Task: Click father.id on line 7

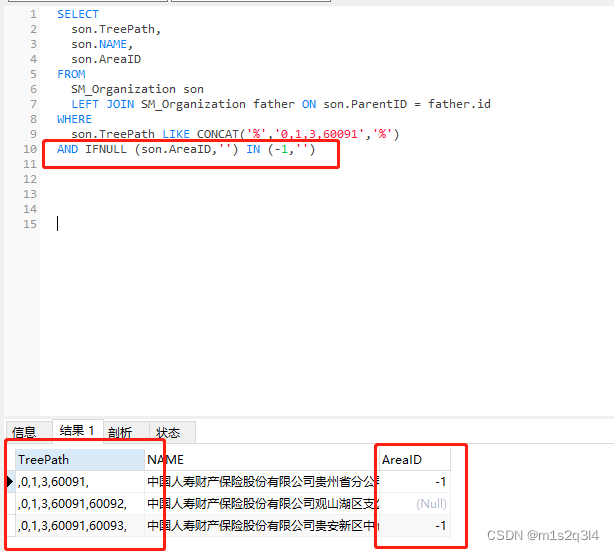Action: click(x=459, y=104)
